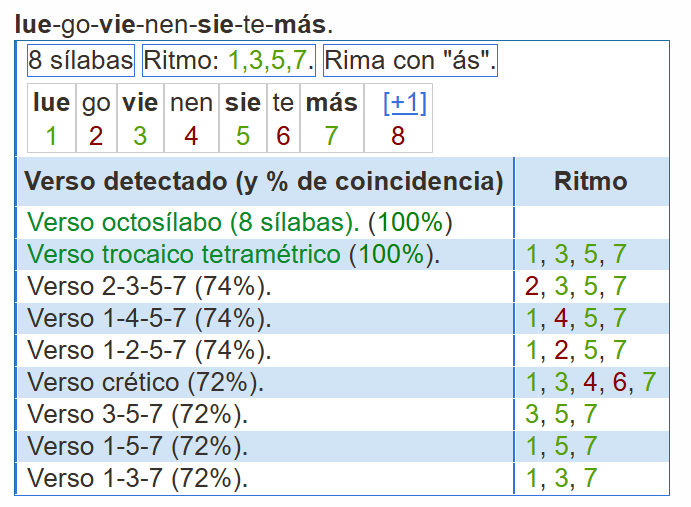Select the 'Verso 1-4-5-7 (74%)' row
The width and height of the screenshot is (691, 507).
pyautogui.click(x=343, y=318)
